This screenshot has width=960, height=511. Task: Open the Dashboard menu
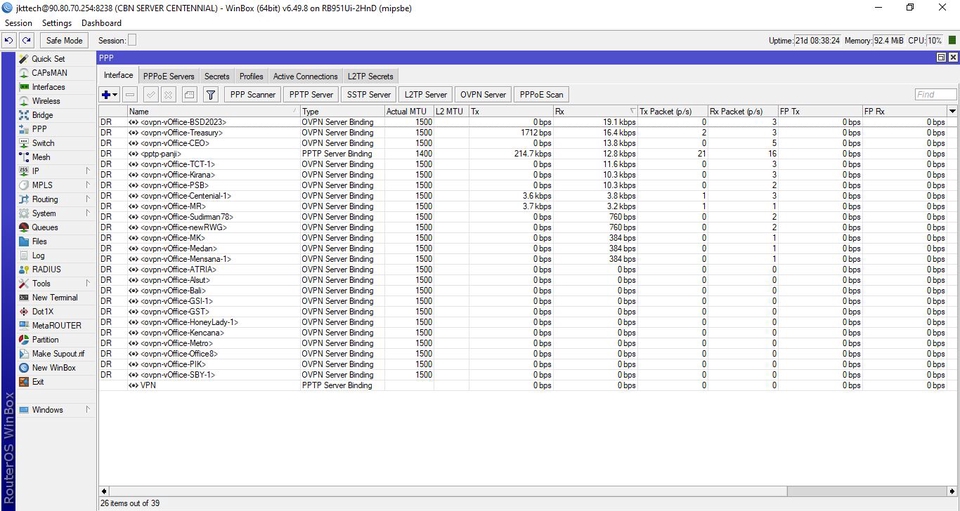[101, 23]
